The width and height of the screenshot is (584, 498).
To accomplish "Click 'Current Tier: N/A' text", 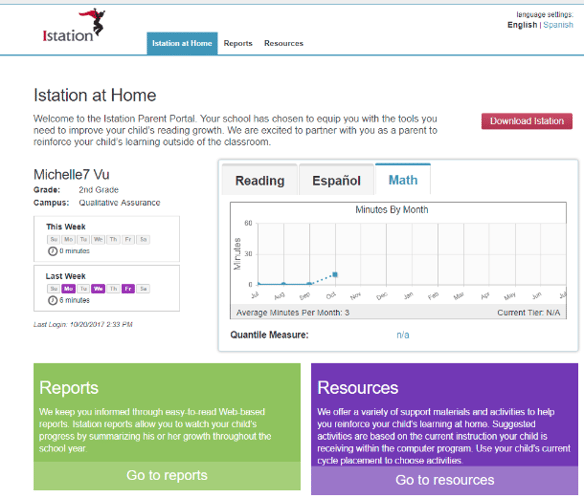I will click(x=529, y=313).
